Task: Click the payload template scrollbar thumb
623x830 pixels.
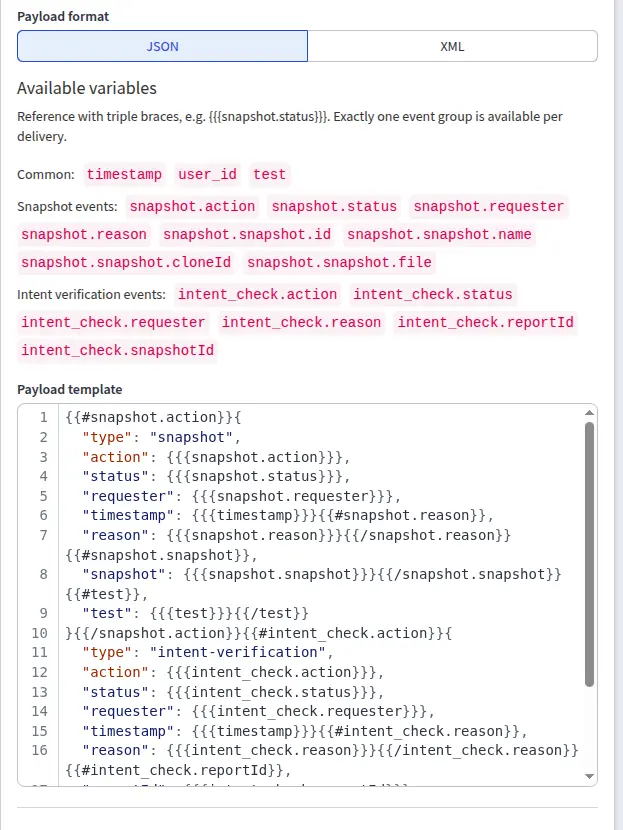Action: point(590,554)
